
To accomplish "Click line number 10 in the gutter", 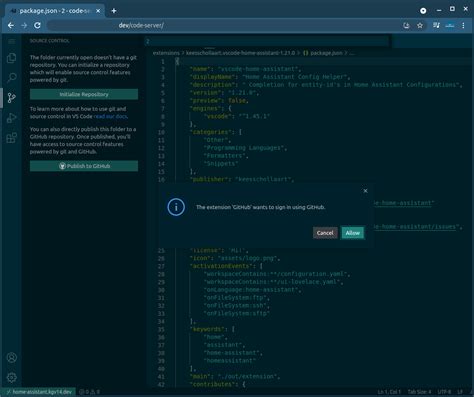I will [x=161, y=132].
